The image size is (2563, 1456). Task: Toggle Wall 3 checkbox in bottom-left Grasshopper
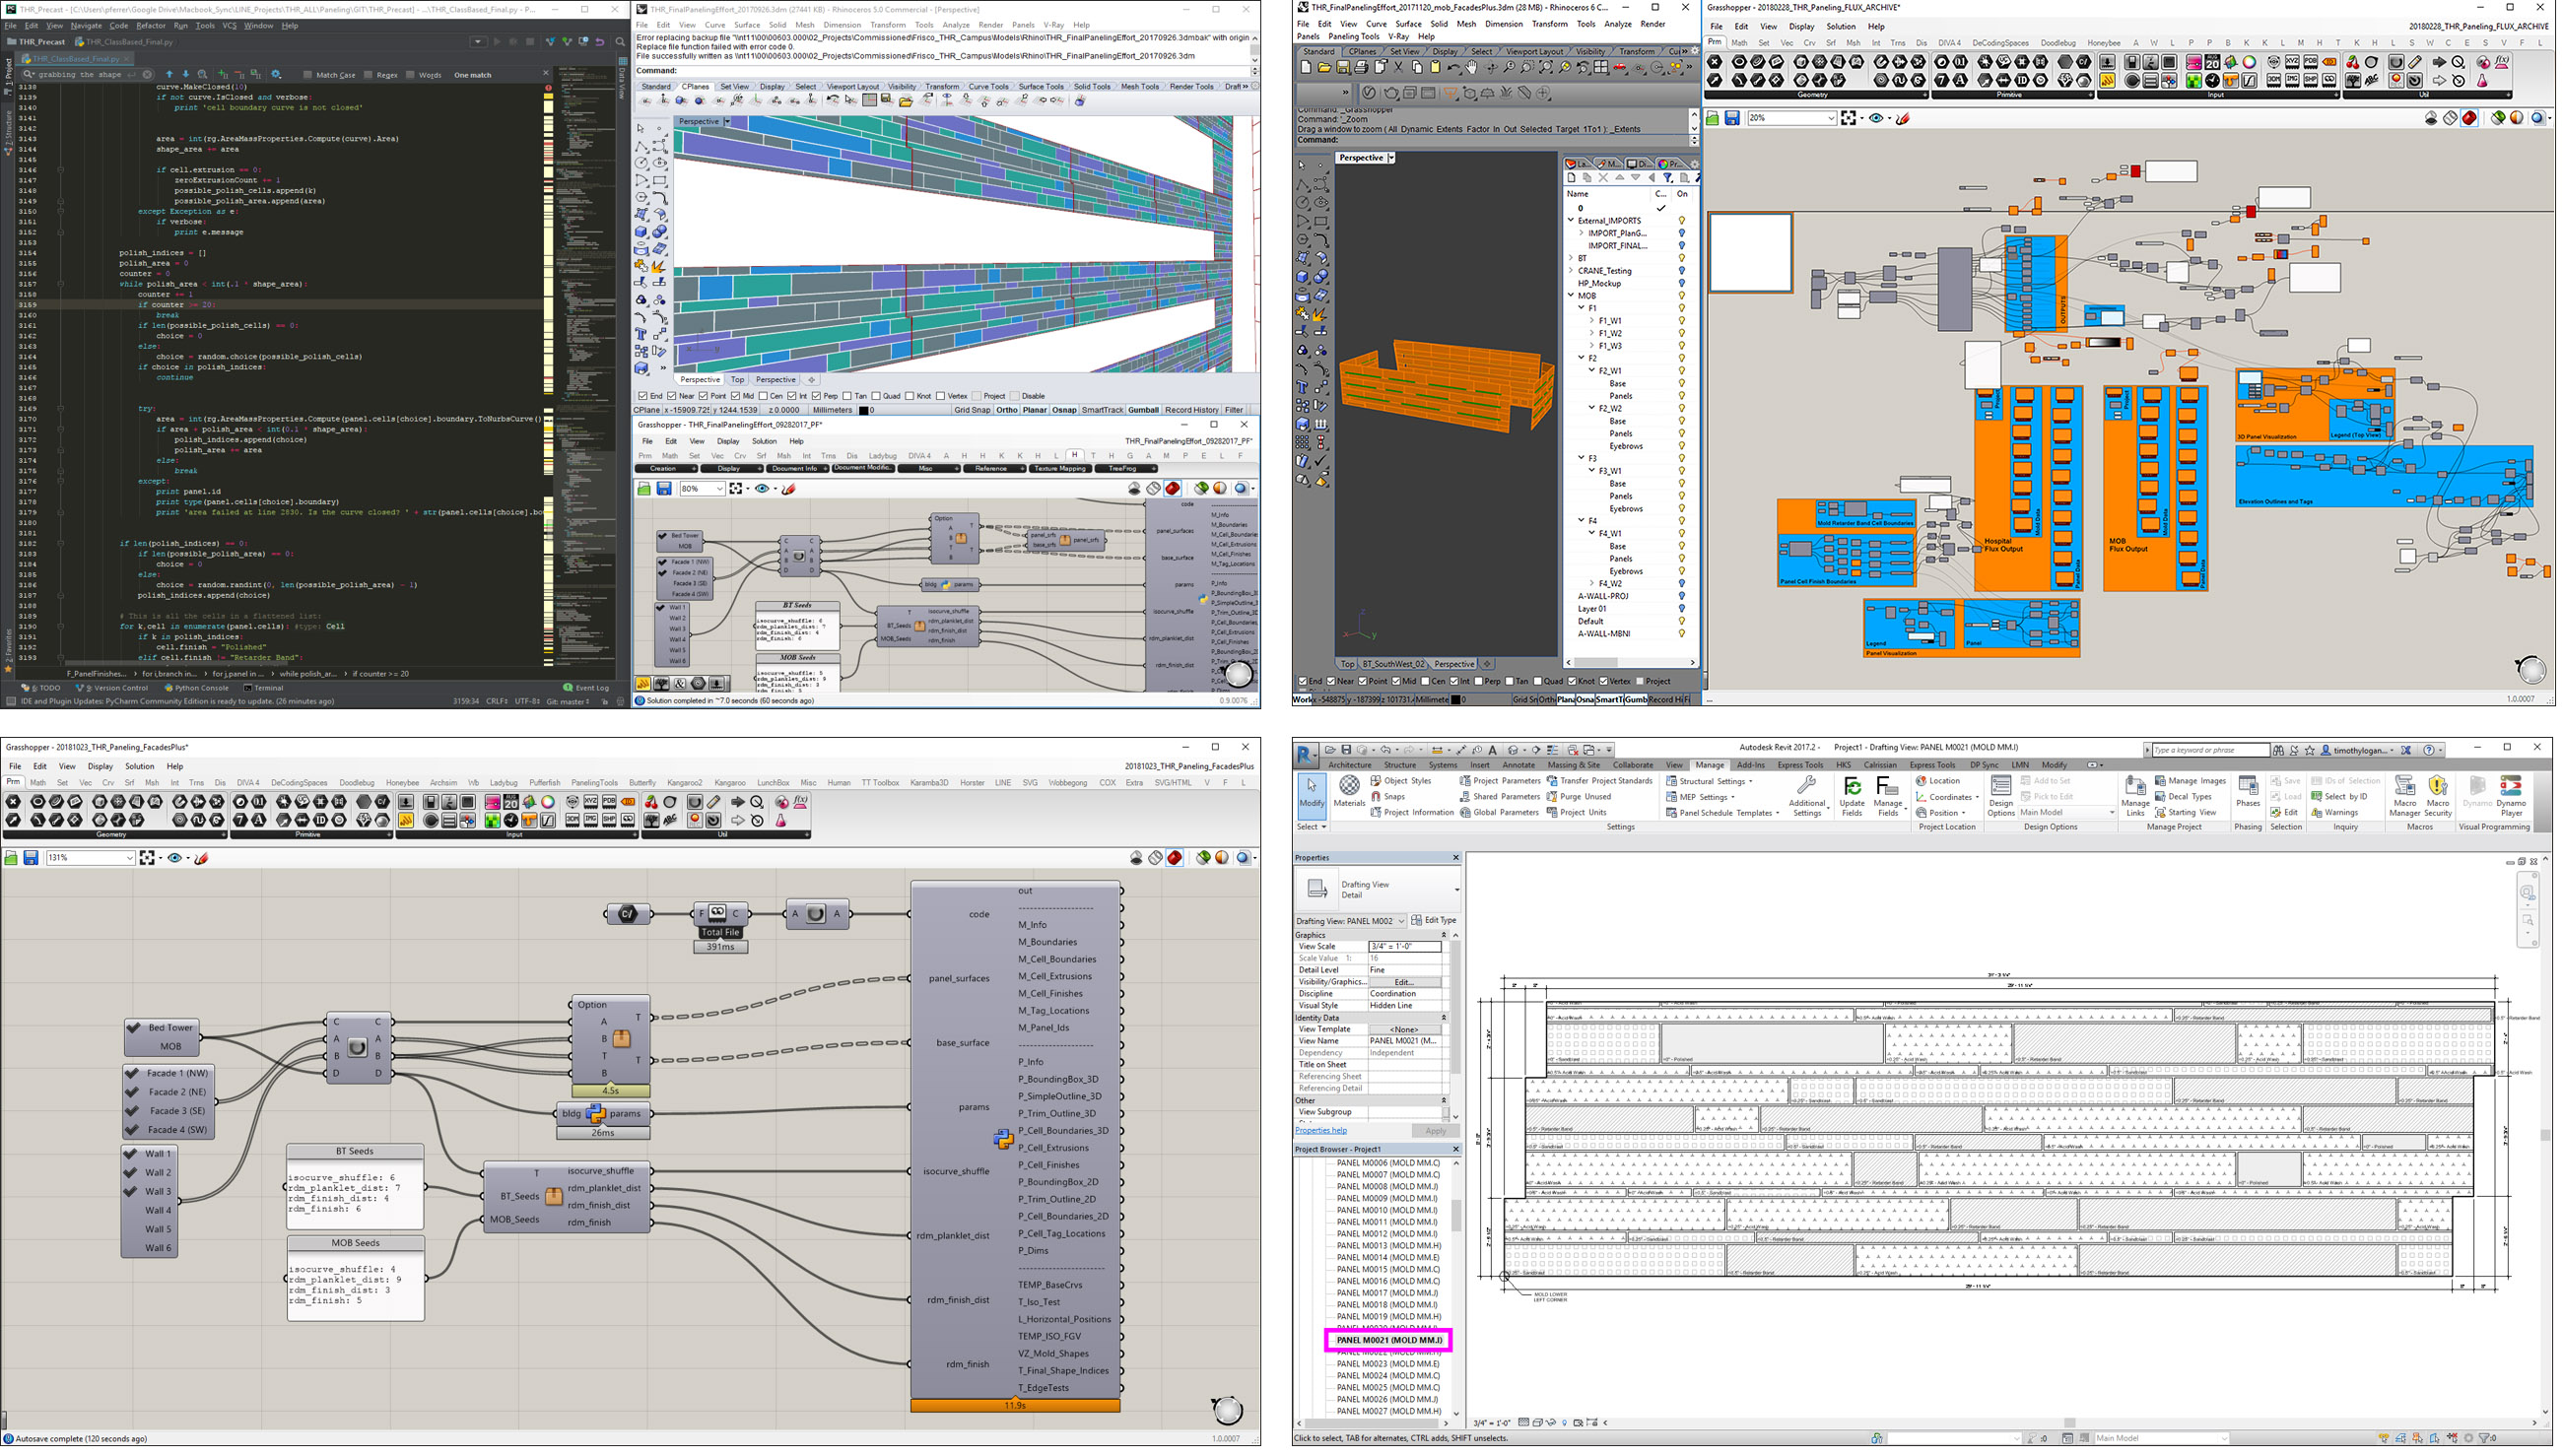[130, 1191]
